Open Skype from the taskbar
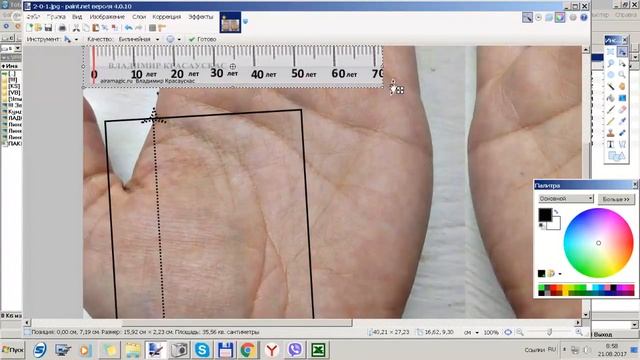Viewport: 640px width, 360px height. (x=202, y=350)
